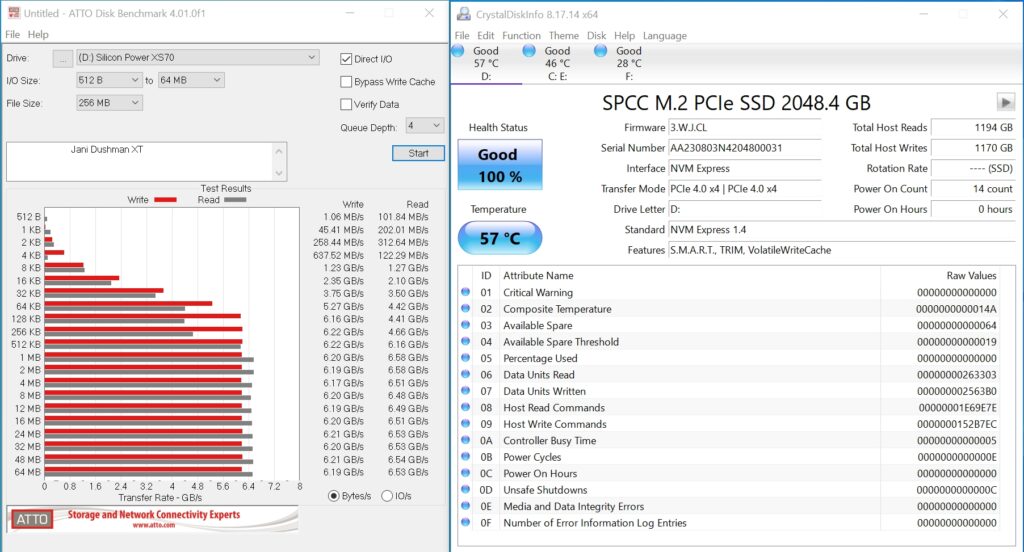Viewport: 1024px width, 552px height.
Task: Click the description box scroll down arrow
Action: 280,173
